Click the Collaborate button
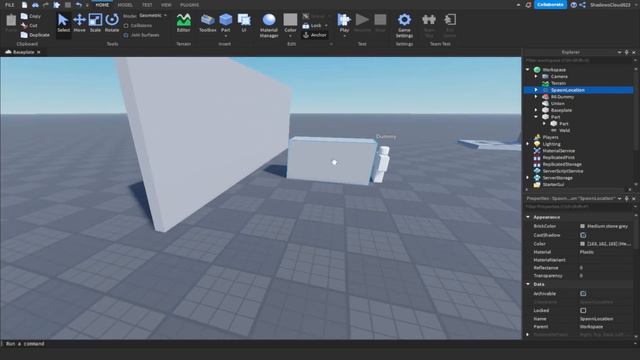640x360 pixels. [x=550, y=4]
